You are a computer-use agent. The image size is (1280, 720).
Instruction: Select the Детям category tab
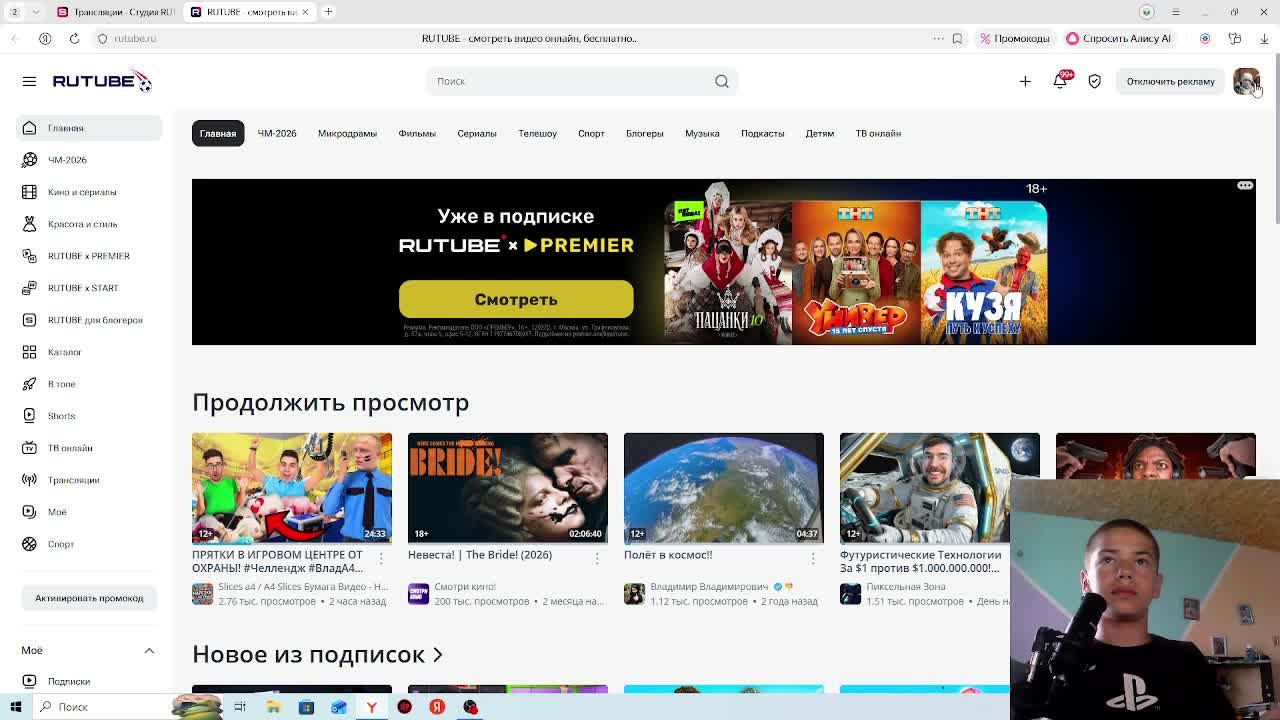coord(820,133)
